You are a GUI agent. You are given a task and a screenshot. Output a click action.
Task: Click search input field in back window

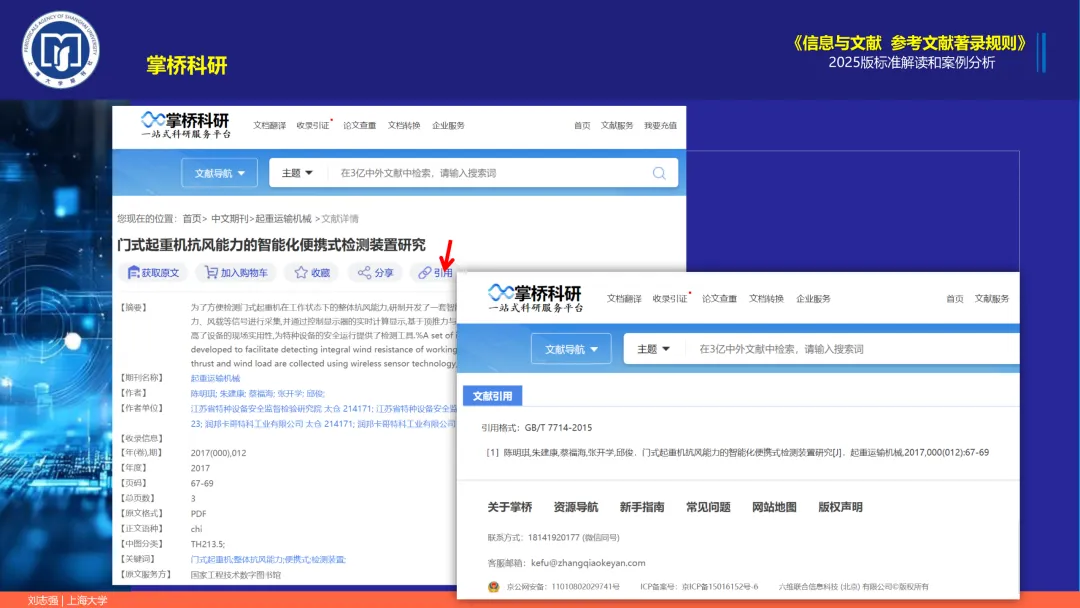(x=489, y=173)
